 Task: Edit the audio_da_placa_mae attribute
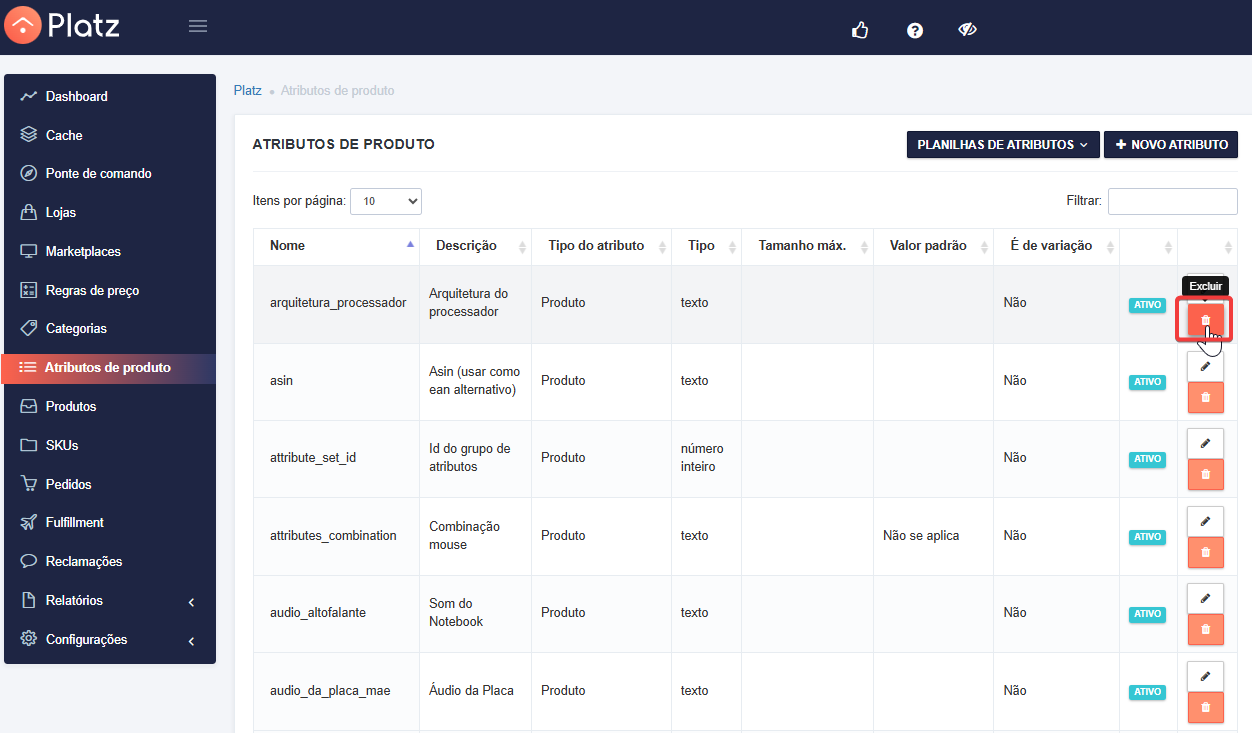pyautogui.click(x=1205, y=676)
